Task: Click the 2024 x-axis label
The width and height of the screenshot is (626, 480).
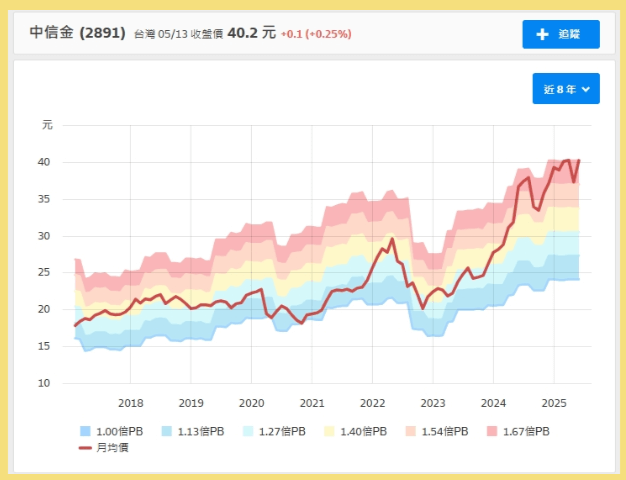Action: 493,403
